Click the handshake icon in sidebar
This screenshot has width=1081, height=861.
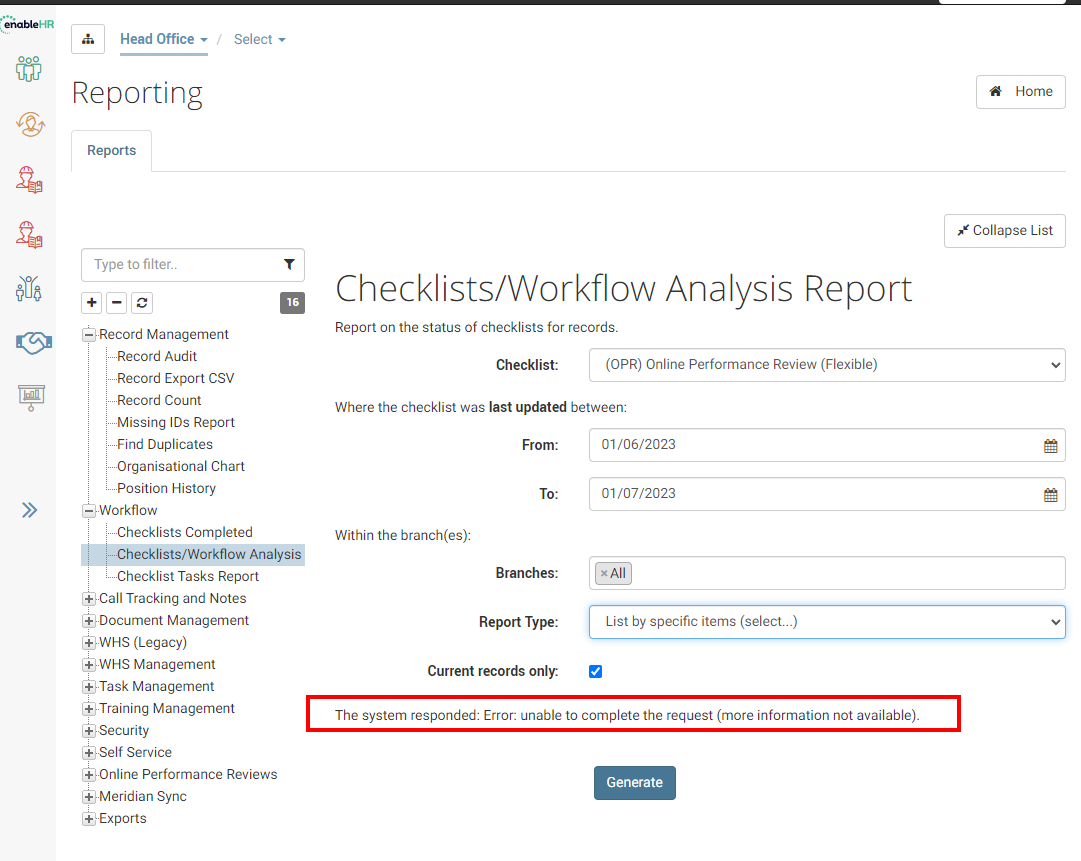coord(33,343)
